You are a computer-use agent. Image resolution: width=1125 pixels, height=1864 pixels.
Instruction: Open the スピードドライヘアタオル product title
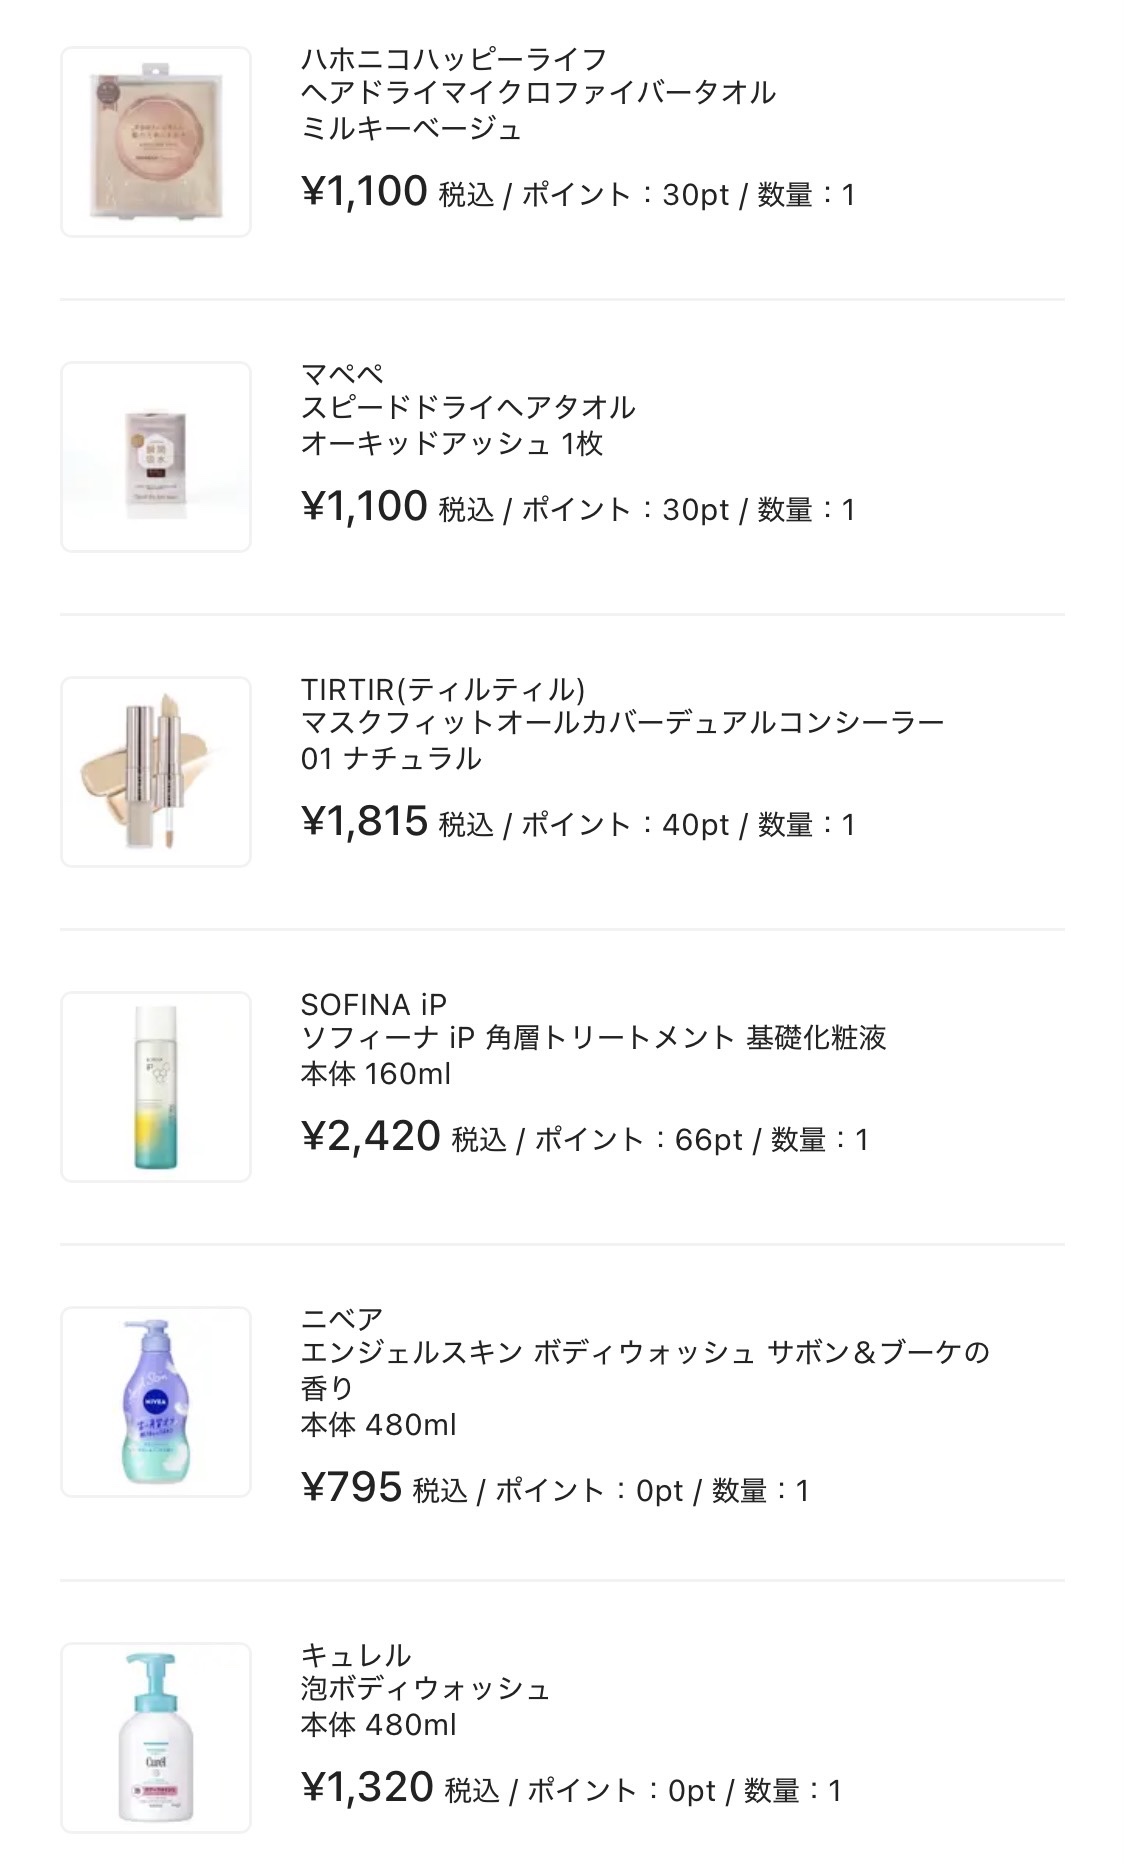[x=468, y=408]
